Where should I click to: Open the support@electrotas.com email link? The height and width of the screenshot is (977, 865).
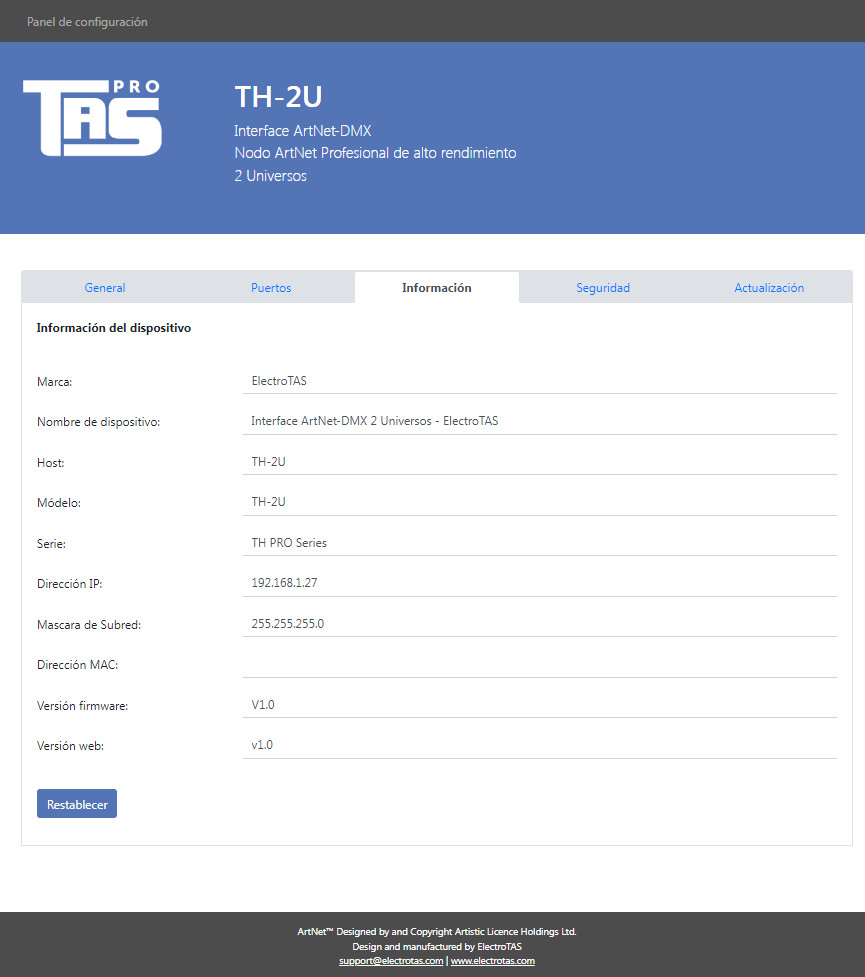click(x=391, y=961)
